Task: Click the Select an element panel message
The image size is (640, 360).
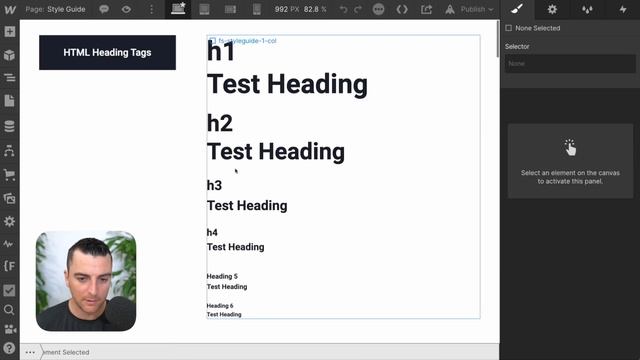Action: pos(570,177)
